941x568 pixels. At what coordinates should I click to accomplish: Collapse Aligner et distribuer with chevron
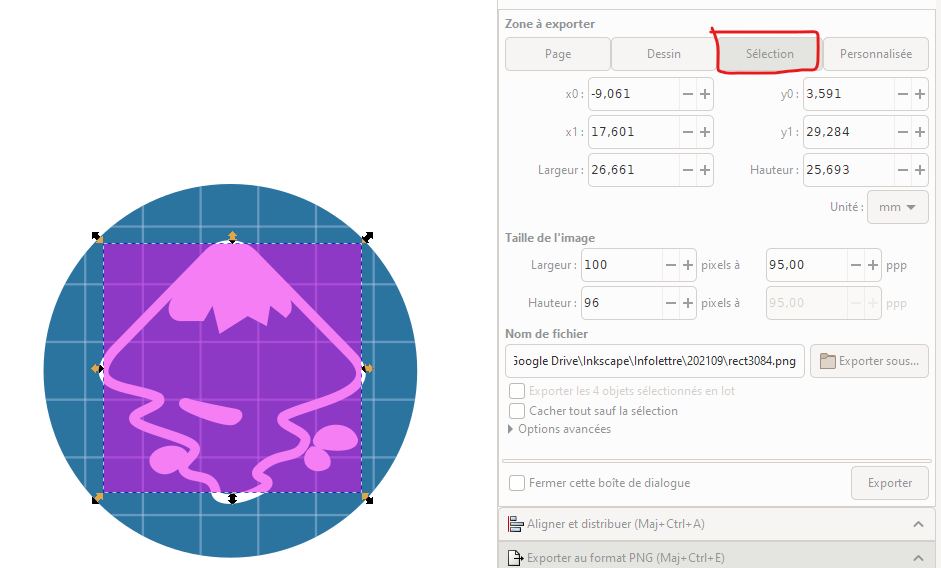click(x=918, y=524)
